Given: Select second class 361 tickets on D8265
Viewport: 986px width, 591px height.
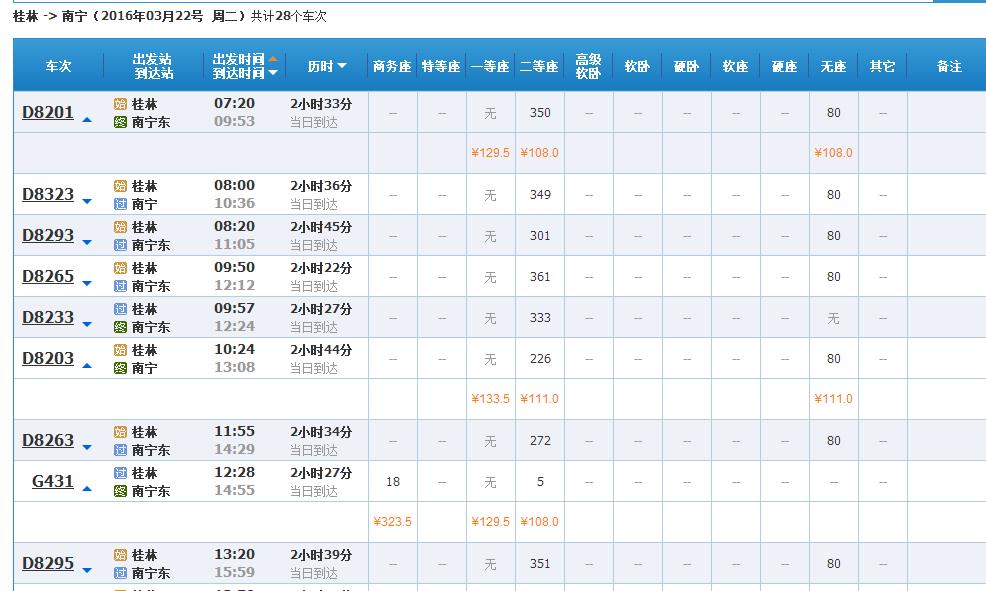Looking at the screenshot, I should coord(540,277).
